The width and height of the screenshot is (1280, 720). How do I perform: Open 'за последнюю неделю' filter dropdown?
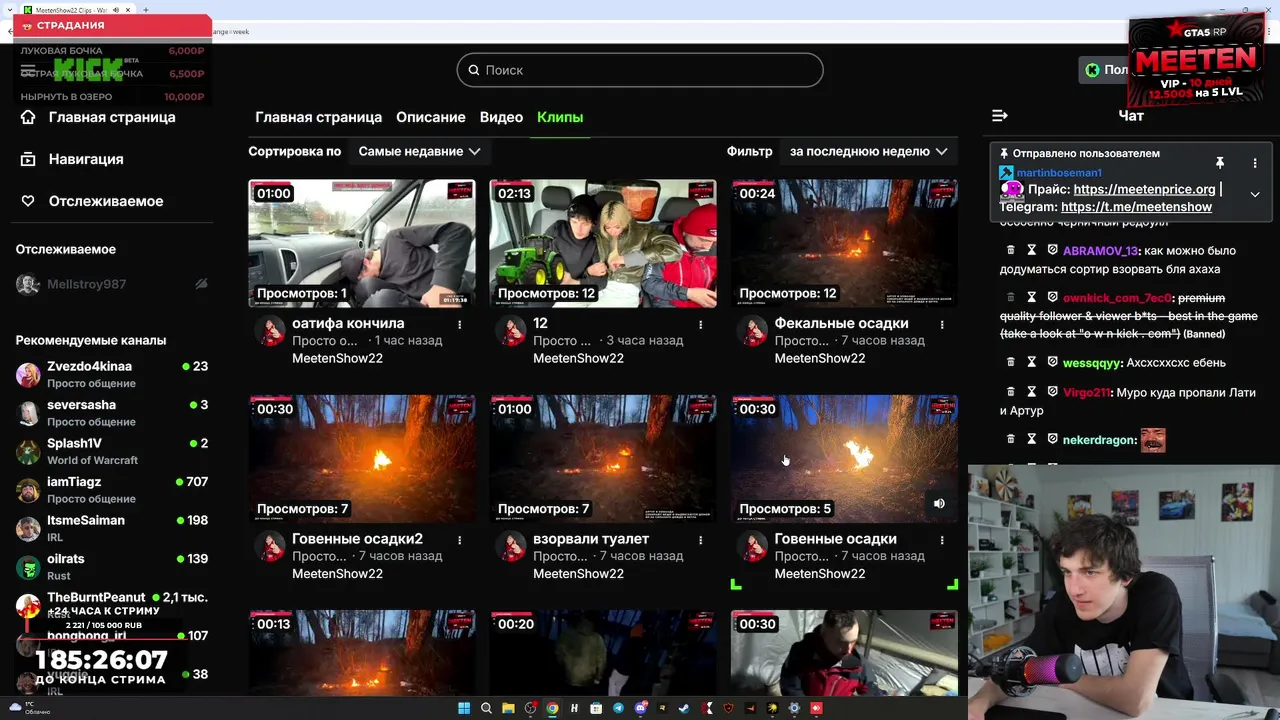868,151
